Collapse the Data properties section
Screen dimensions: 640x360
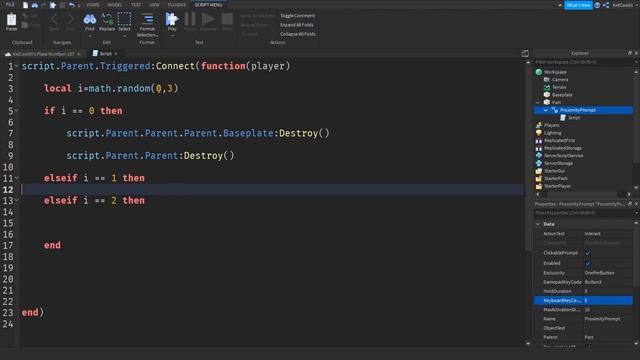point(538,224)
